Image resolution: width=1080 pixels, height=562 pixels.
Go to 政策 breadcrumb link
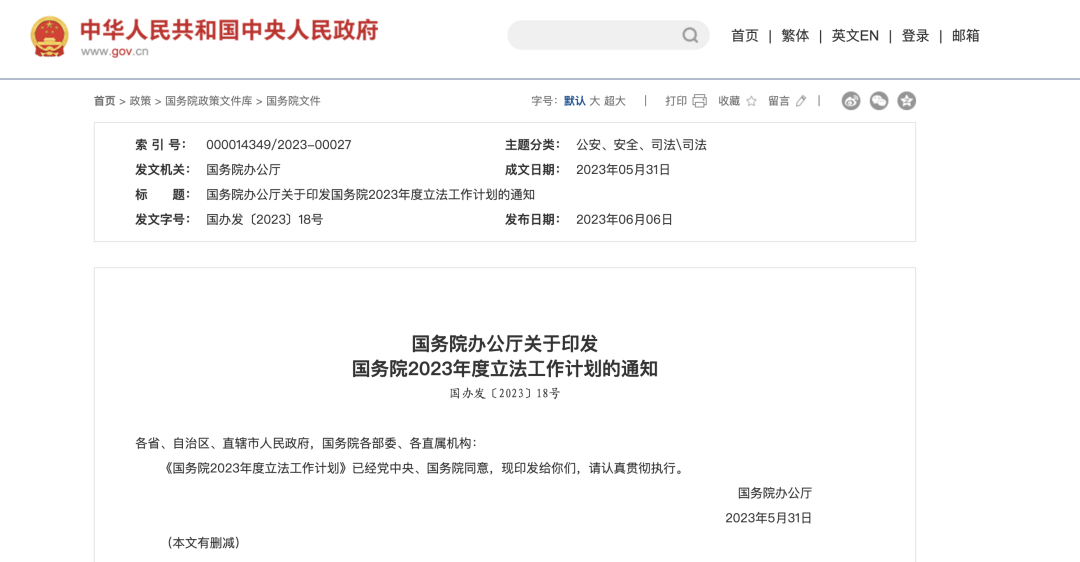coord(141,101)
